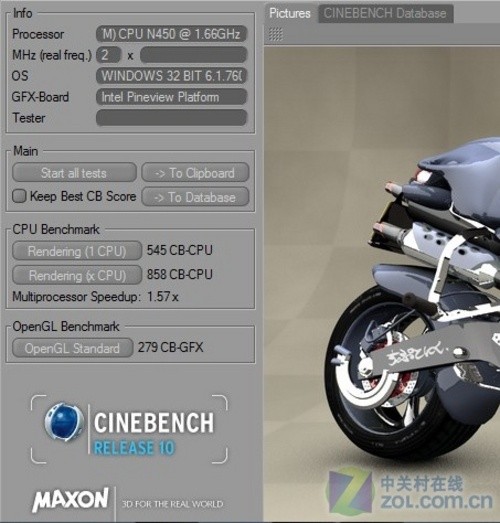Image resolution: width=500 pixels, height=523 pixels.
Task: Click the CINEBENCH RELEASE 10 title text
Action: (153, 433)
